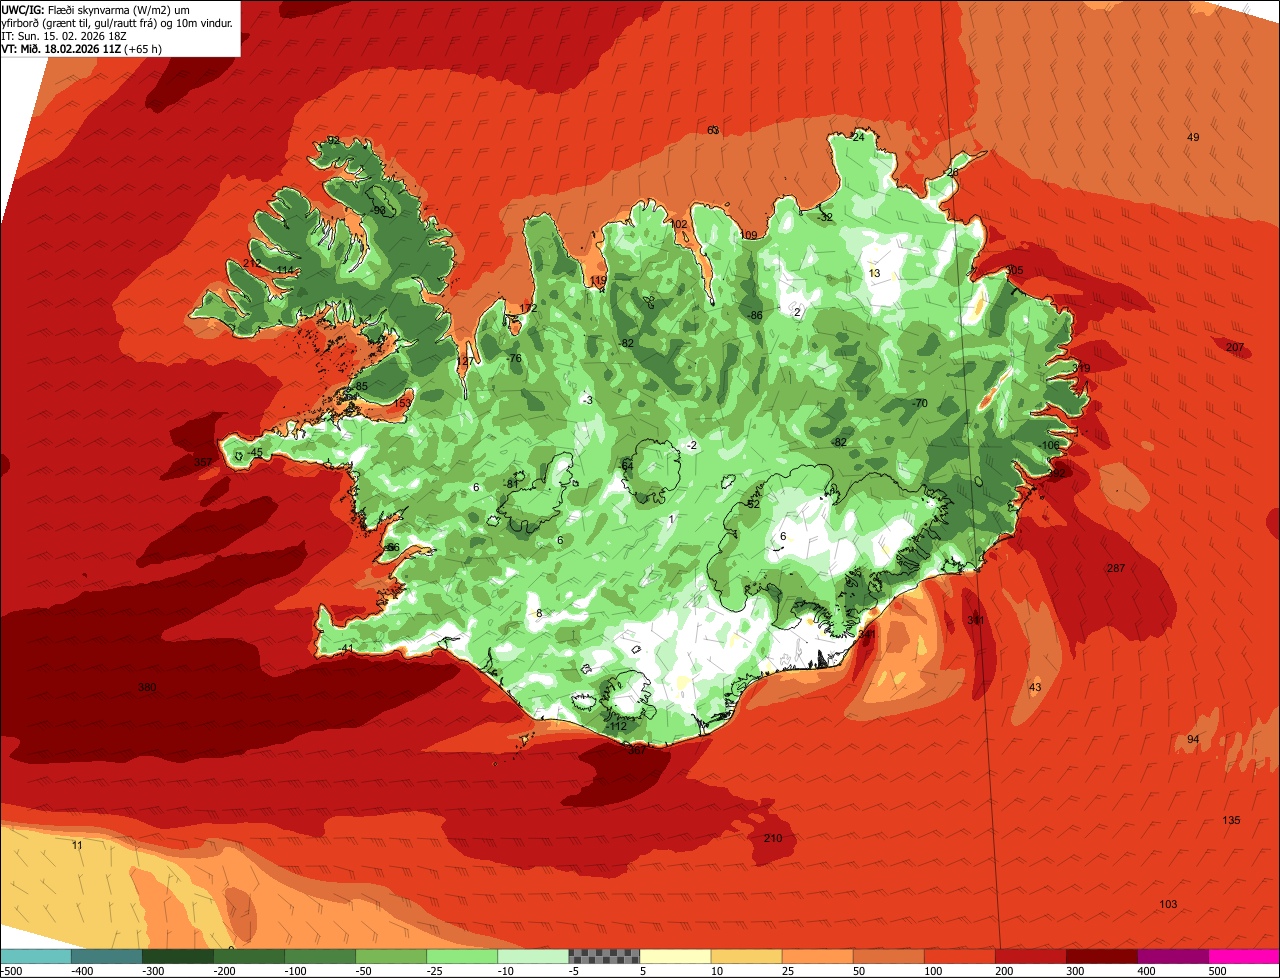Click the inland value -86
Image resolution: width=1280 pixels, height=978 pixels.
coord(754,315)
